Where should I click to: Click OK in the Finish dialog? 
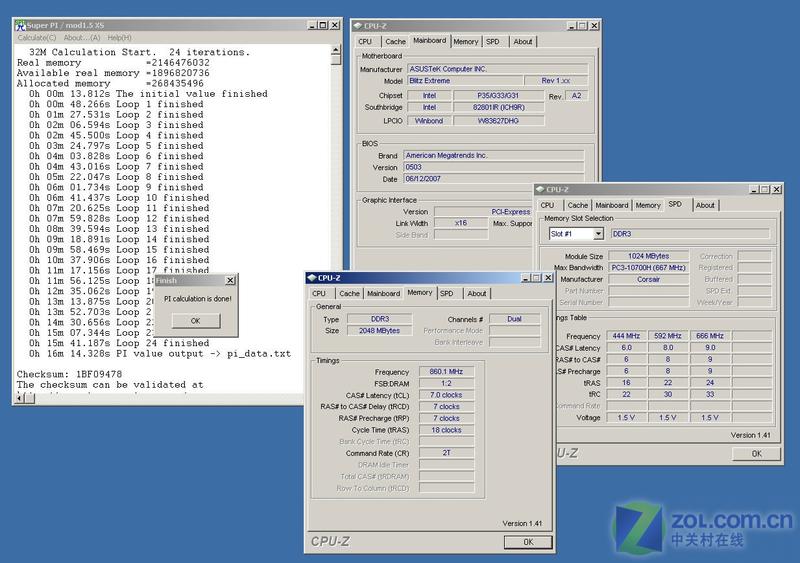tap(196, 321)
